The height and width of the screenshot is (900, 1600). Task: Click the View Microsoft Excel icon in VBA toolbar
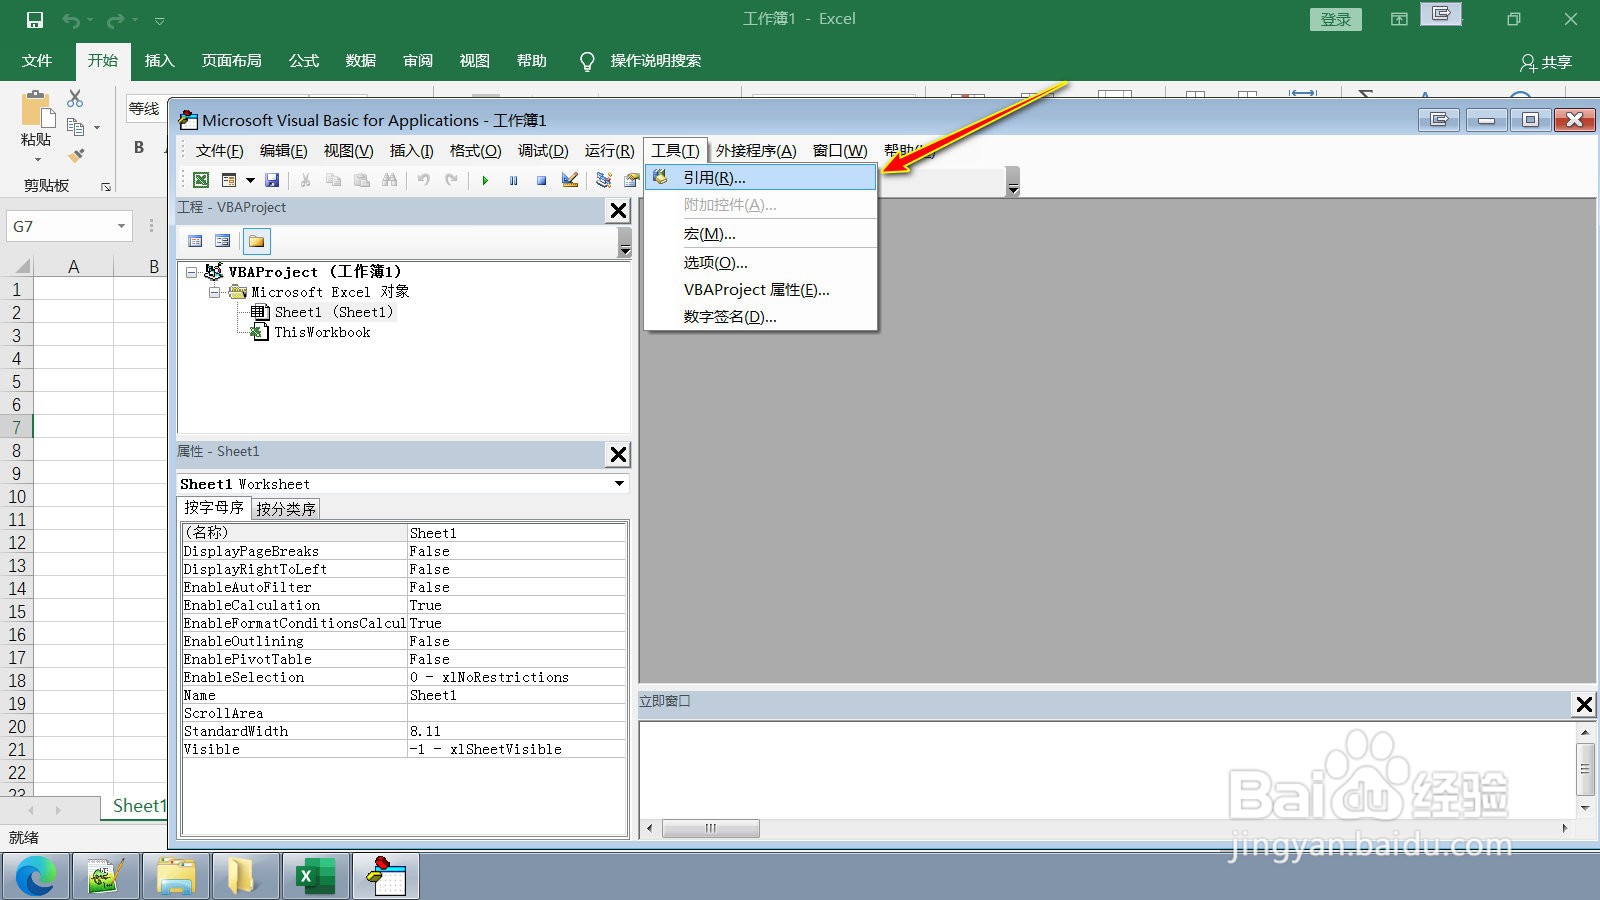pyautogui.click(x=201, y=180)
